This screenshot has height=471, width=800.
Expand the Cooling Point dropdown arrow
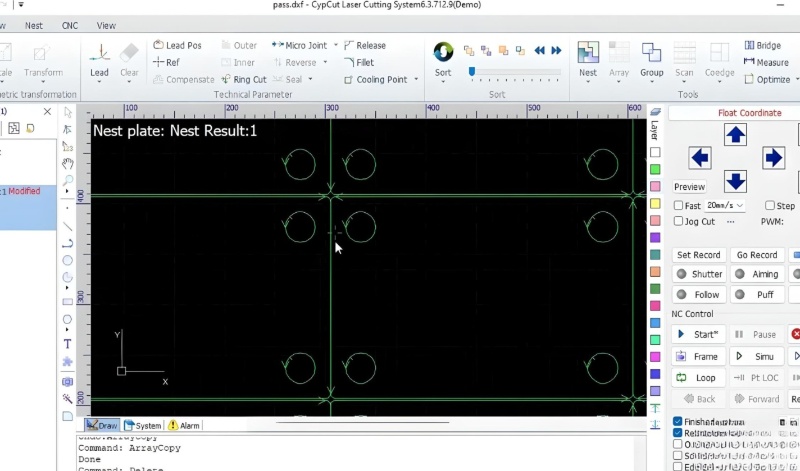point(416,80)
